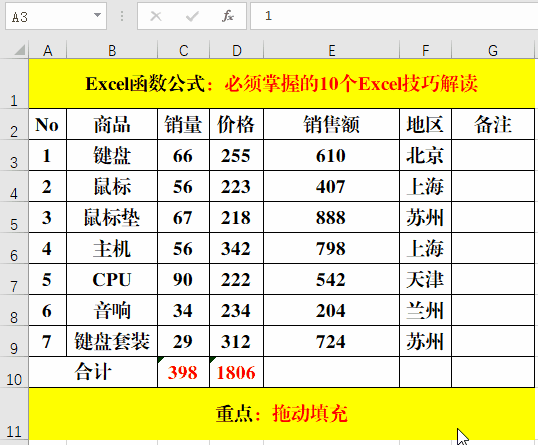Select the cell containing CPU

click(112, 279)
